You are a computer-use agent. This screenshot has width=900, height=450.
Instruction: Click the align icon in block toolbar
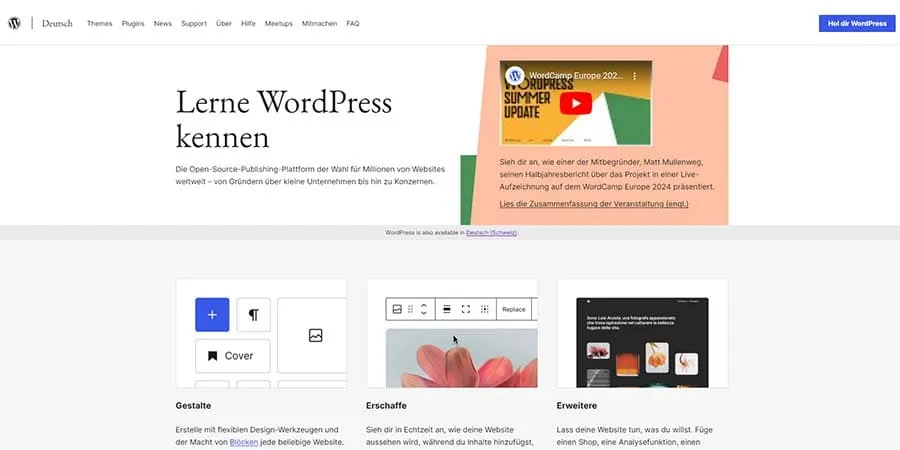click(447, 309)
